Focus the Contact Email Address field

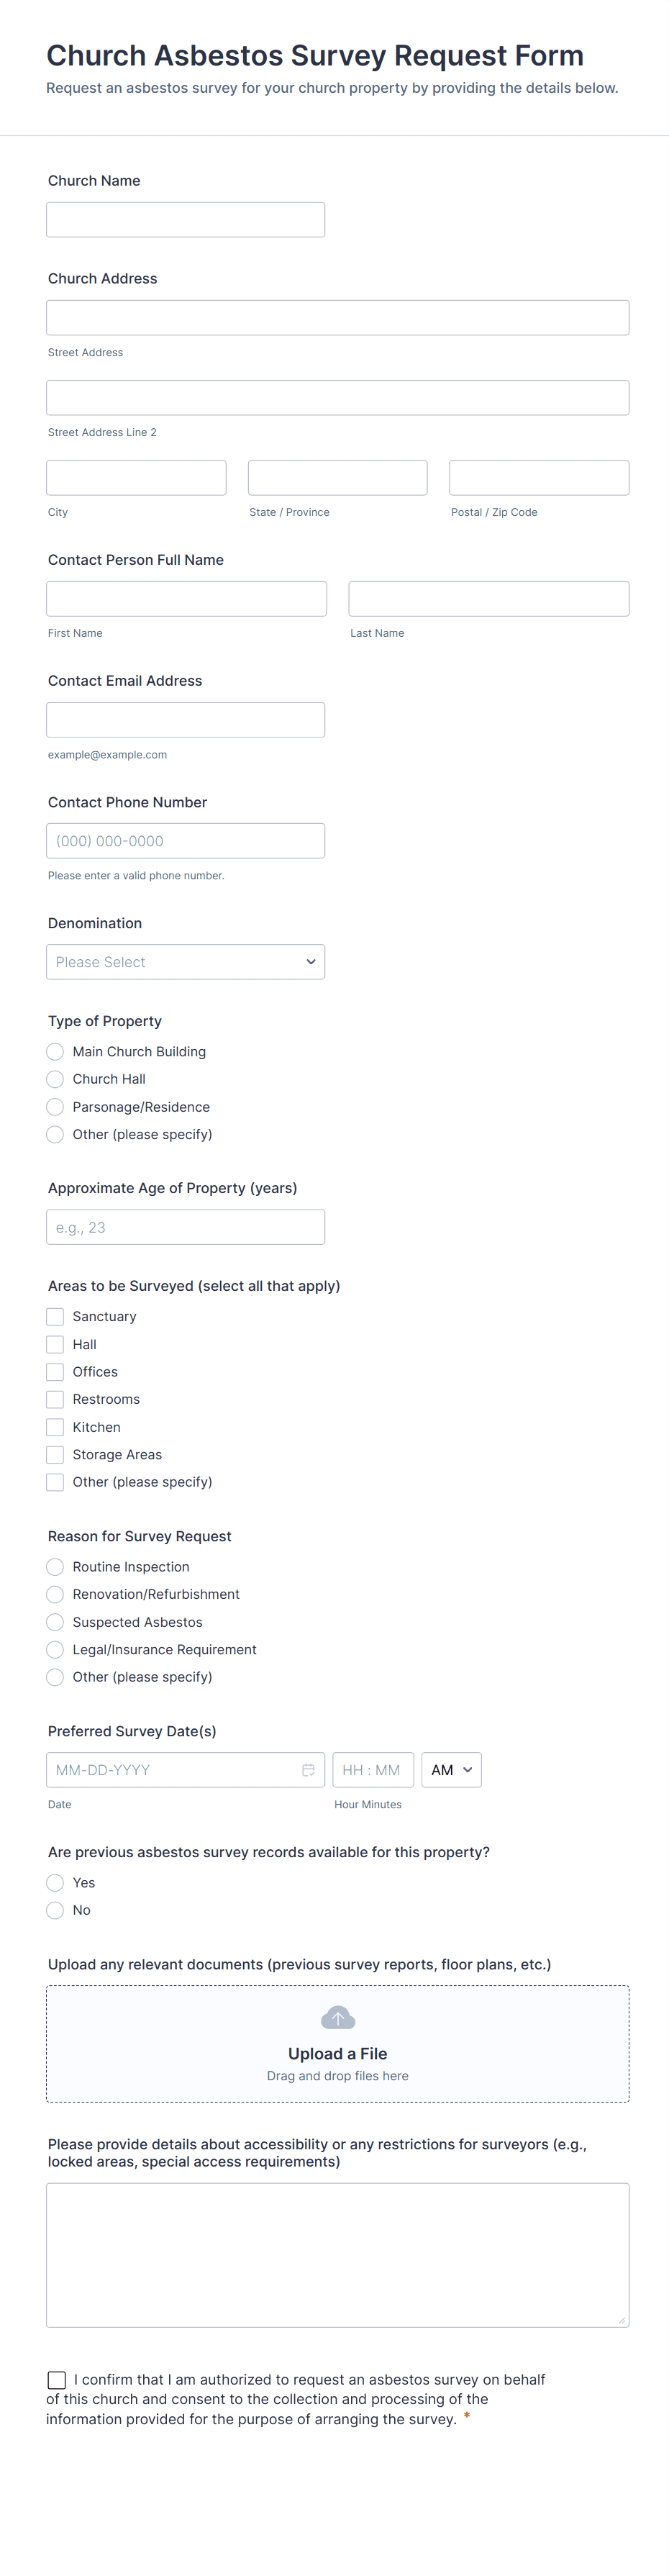point(186,720)
